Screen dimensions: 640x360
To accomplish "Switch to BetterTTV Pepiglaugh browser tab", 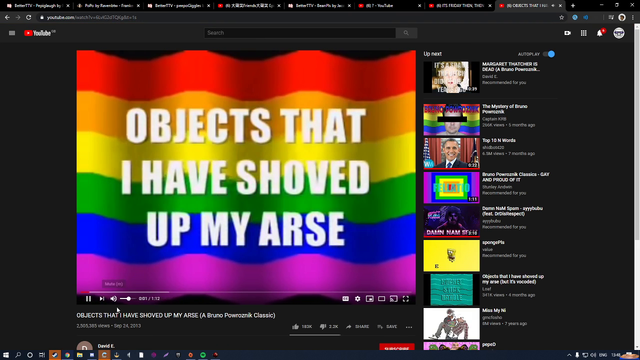I will (37, 6).
